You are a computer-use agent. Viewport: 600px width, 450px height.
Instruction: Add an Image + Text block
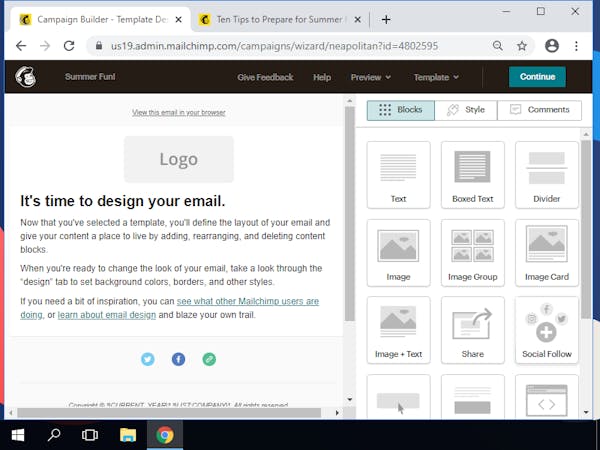pos(398,330)
